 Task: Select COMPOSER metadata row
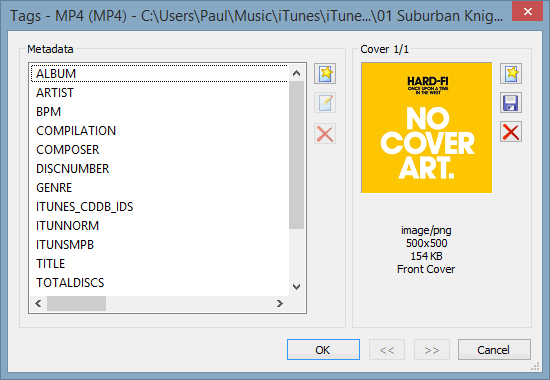[159, 149]
